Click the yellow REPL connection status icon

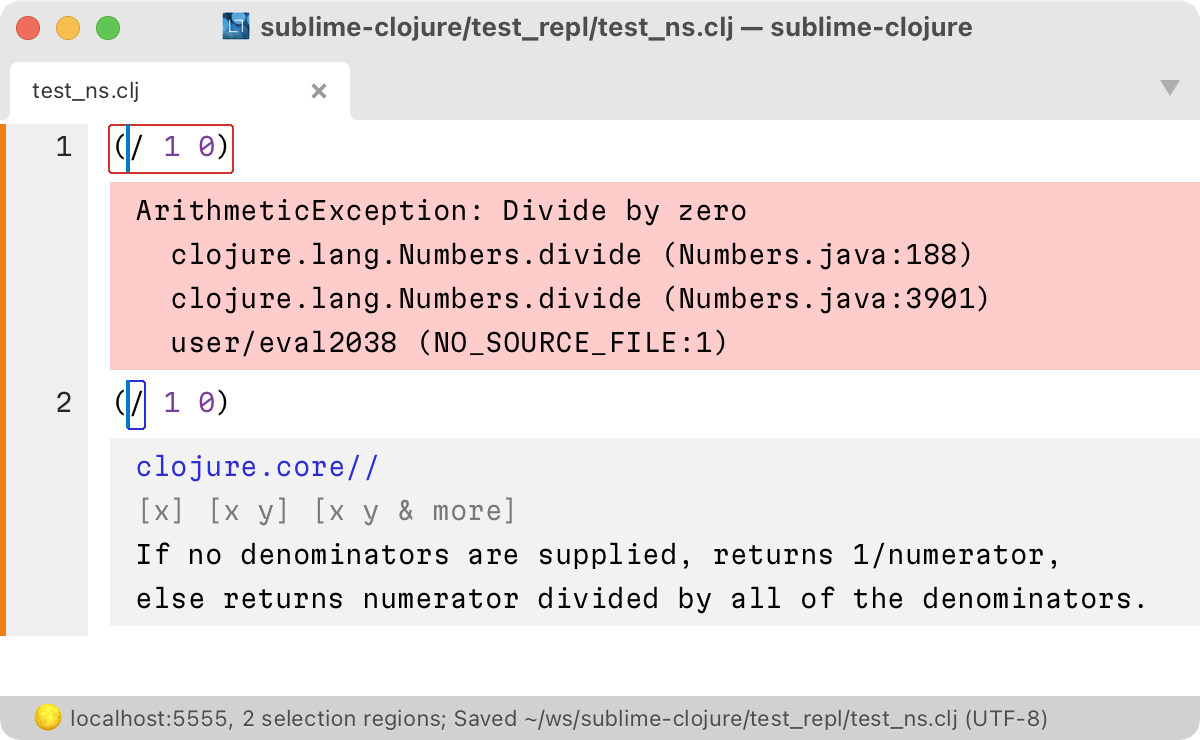point(47,717)
